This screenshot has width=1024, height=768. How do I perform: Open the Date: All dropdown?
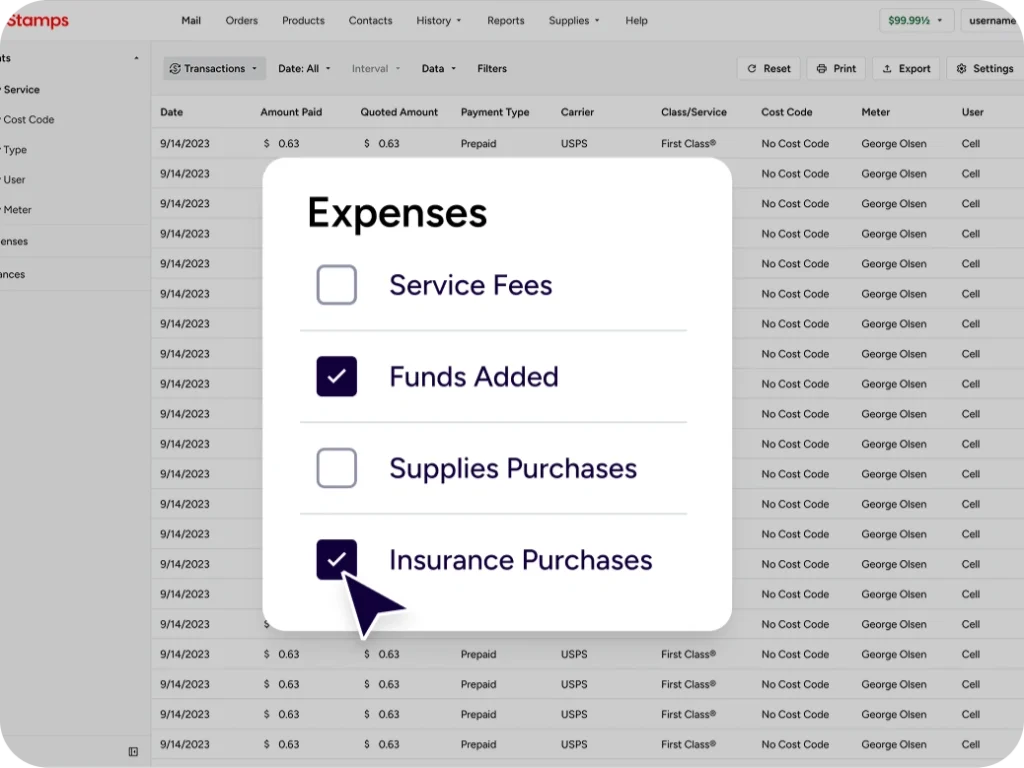pyautogui.click(x=304, y=69)
